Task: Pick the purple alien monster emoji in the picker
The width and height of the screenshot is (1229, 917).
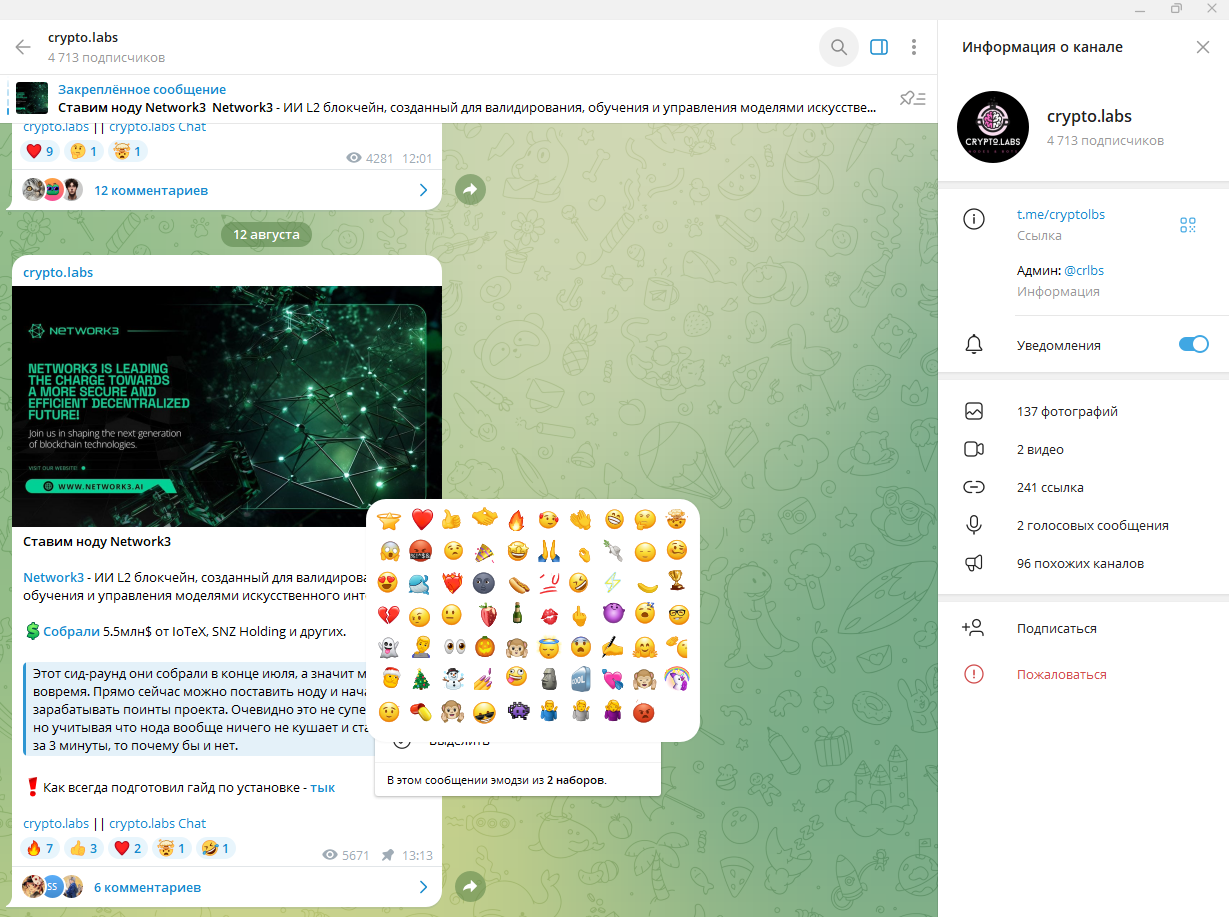Action: coord(516,711)
